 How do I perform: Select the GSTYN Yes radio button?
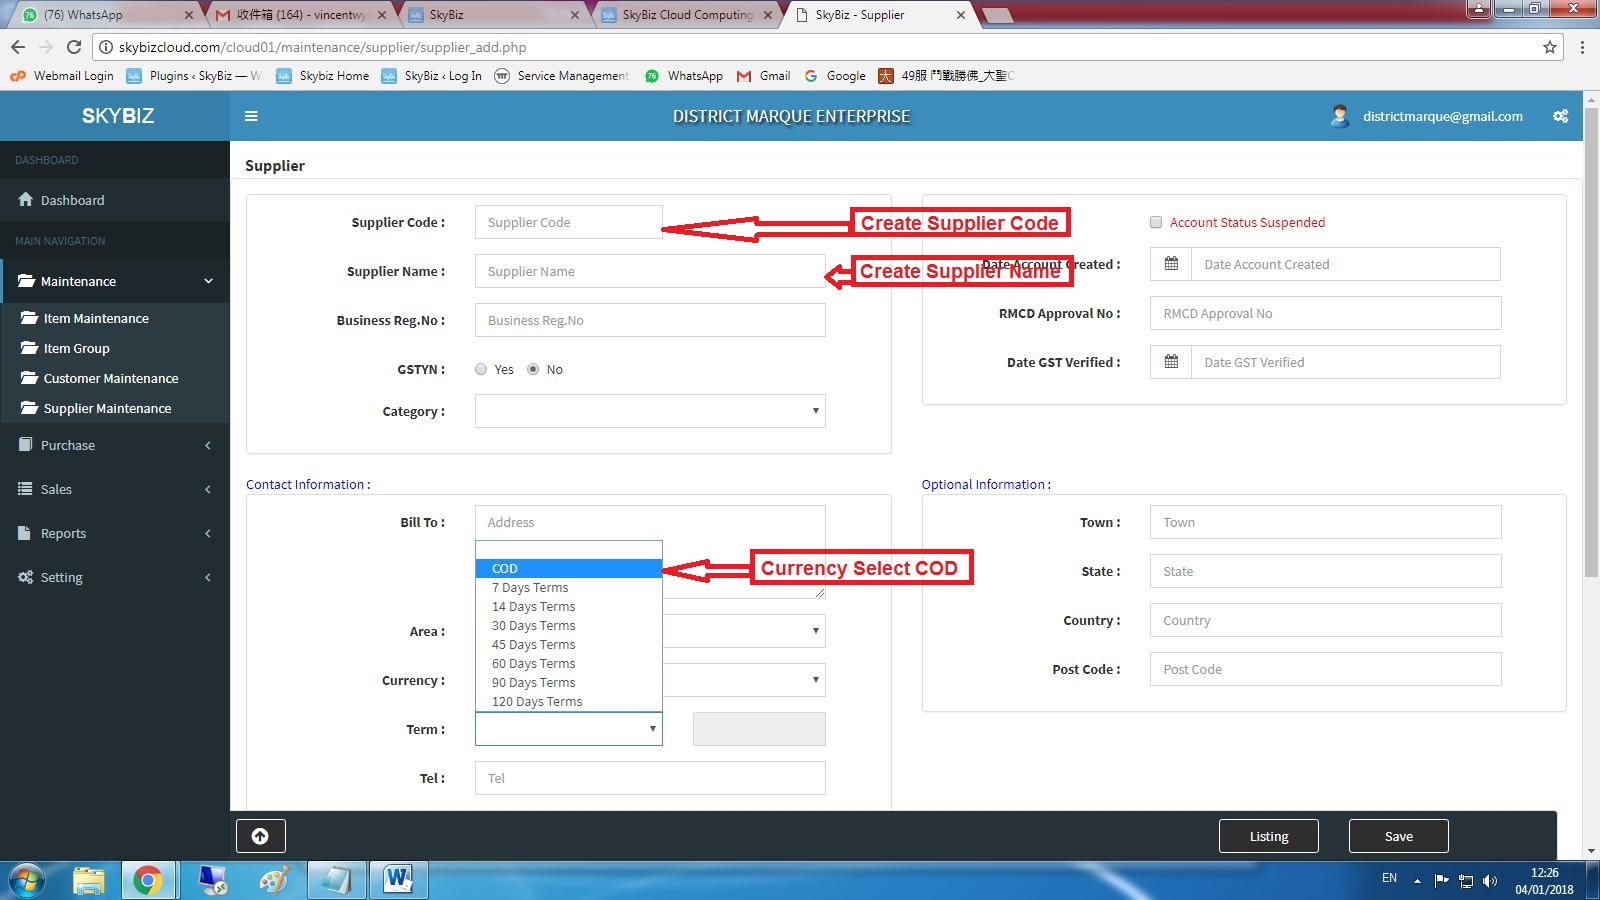[x=481, y=369]
